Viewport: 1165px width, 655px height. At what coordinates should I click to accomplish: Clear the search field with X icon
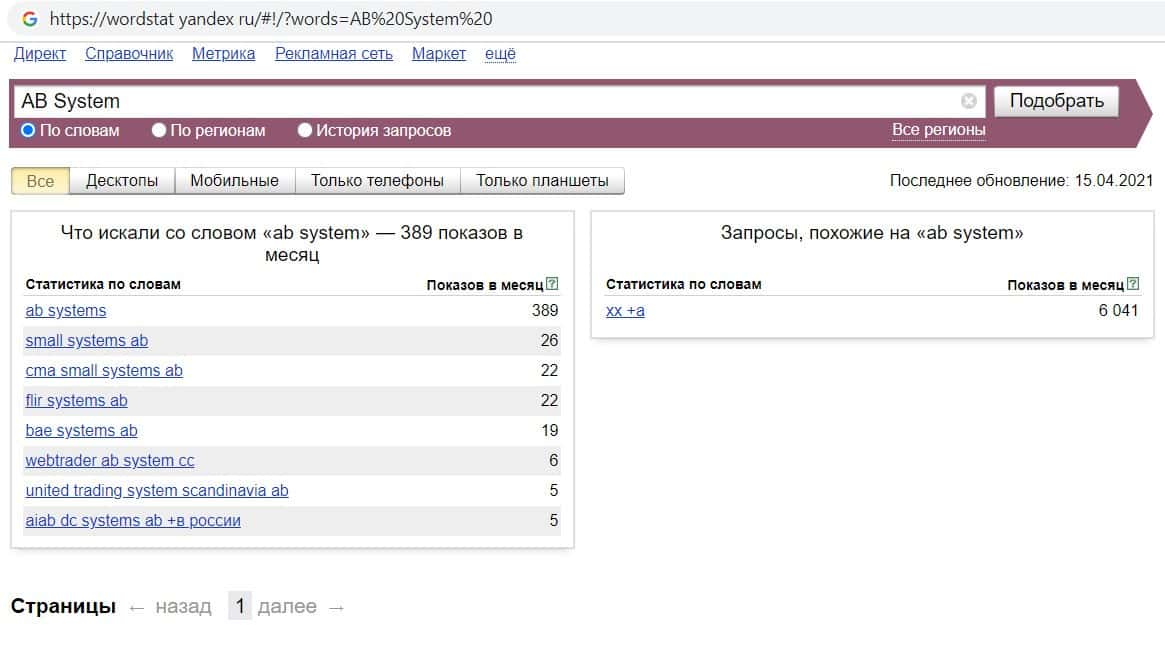point(968,101)
